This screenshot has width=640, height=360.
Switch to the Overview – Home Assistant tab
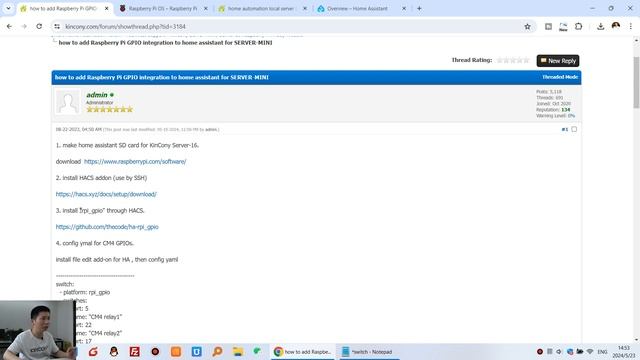357,8
